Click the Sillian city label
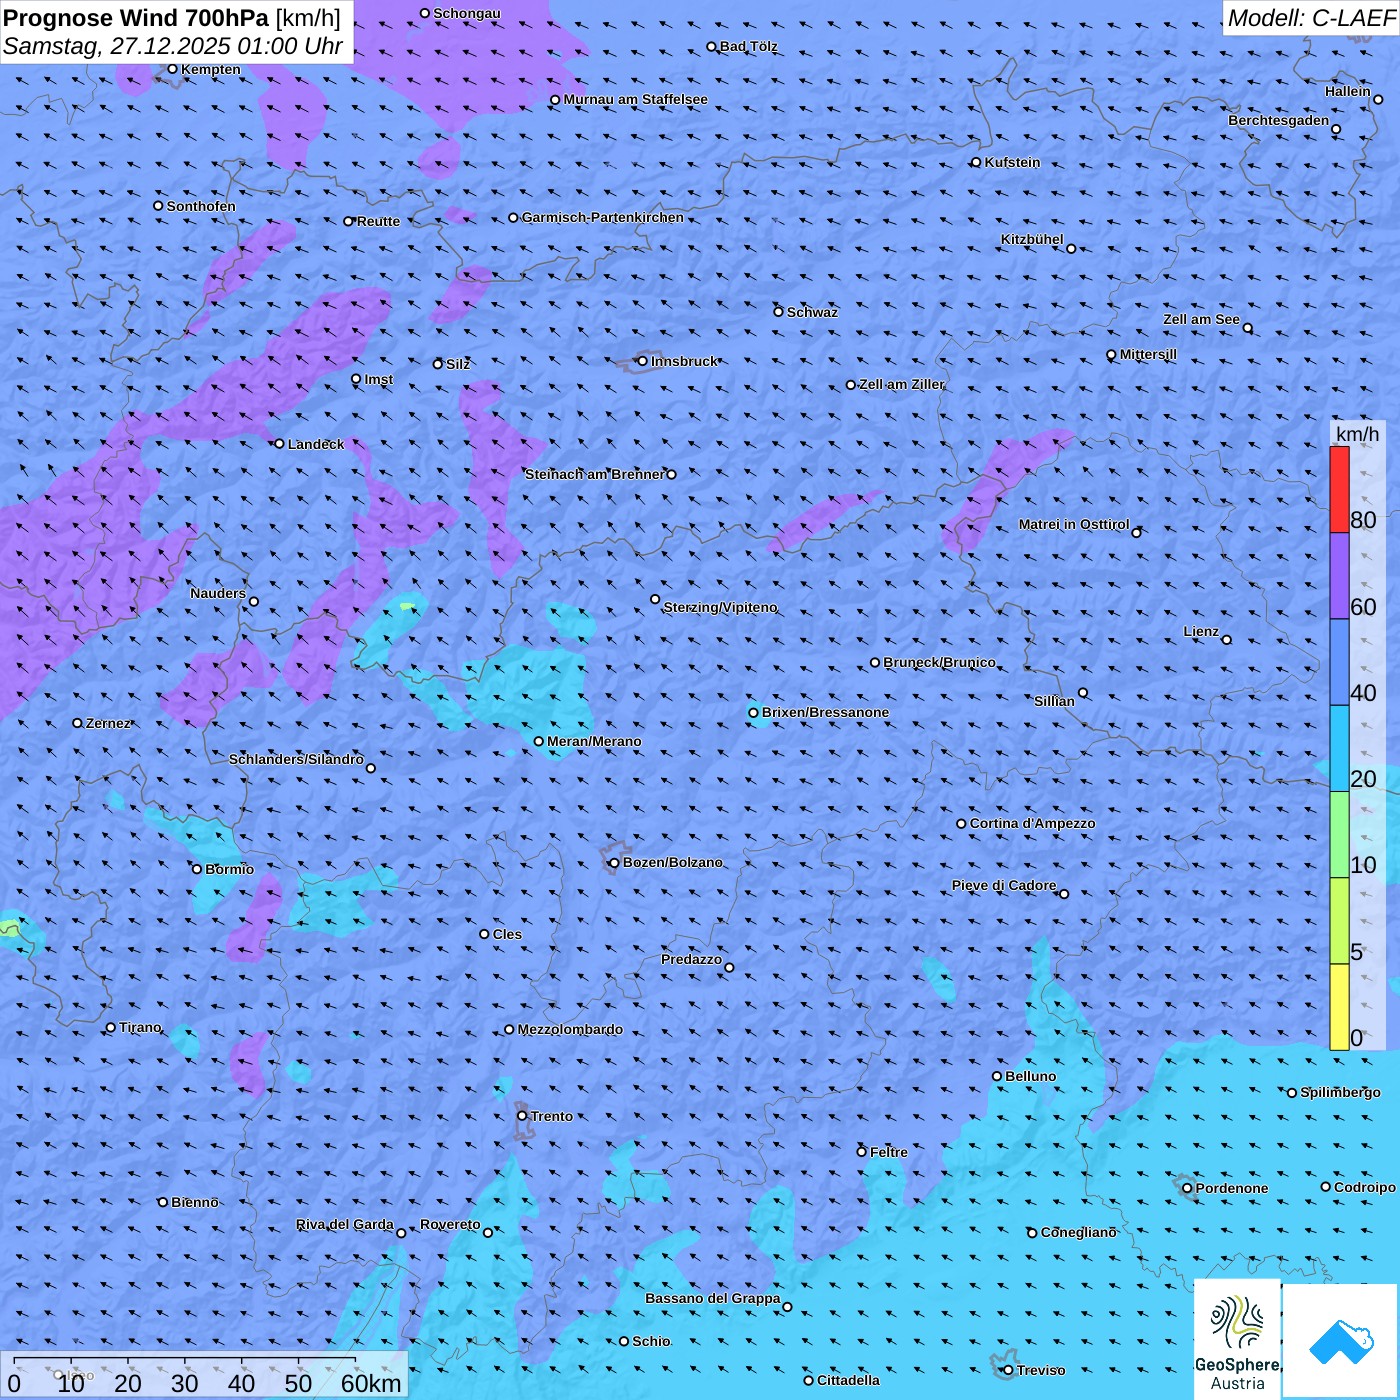Image resolution: width=1400 pixels, height=1400 pixels. point(1054,701)
